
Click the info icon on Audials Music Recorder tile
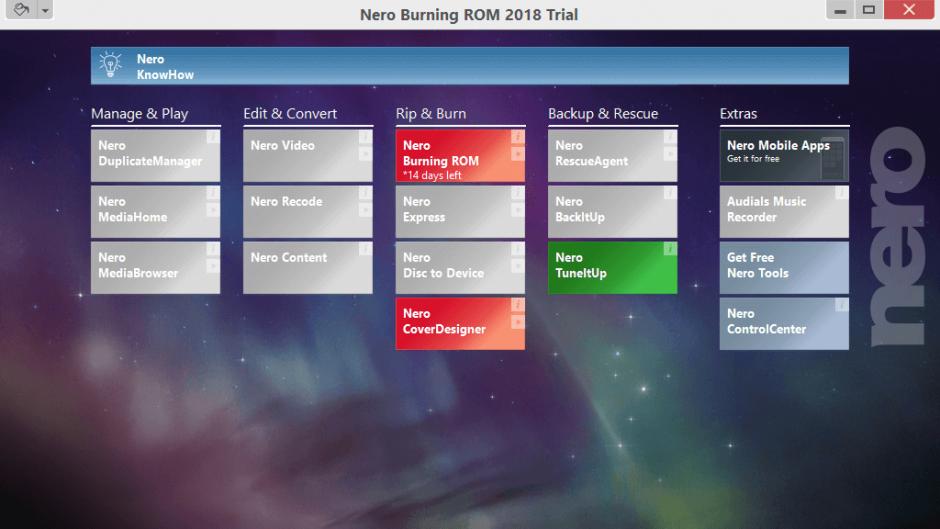[841, 193]
